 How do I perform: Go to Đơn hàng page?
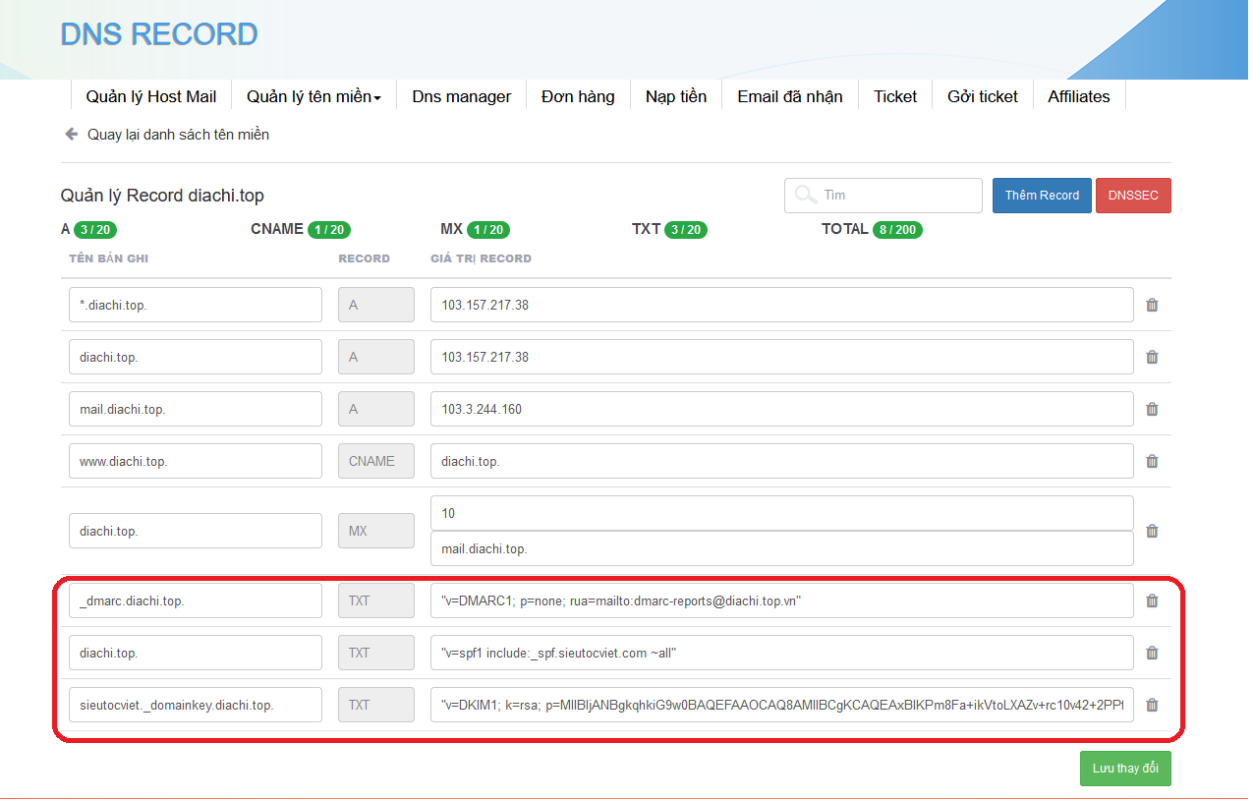[578, 97]
